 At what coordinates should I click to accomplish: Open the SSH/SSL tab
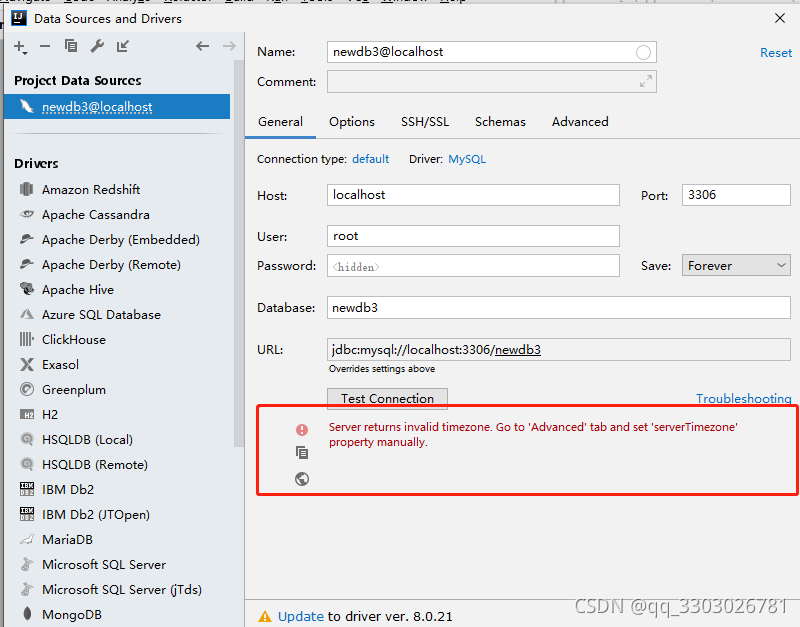click(424, 121)
